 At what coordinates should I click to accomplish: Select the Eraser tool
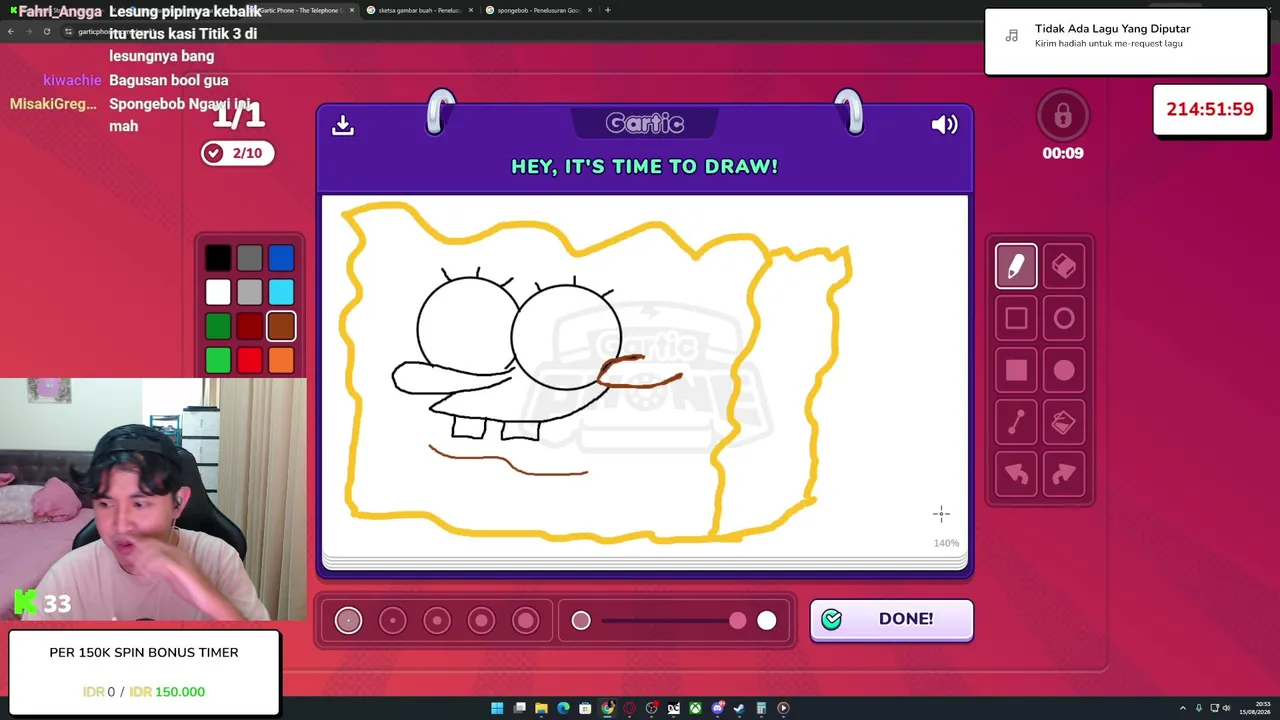coord(1064,266)
